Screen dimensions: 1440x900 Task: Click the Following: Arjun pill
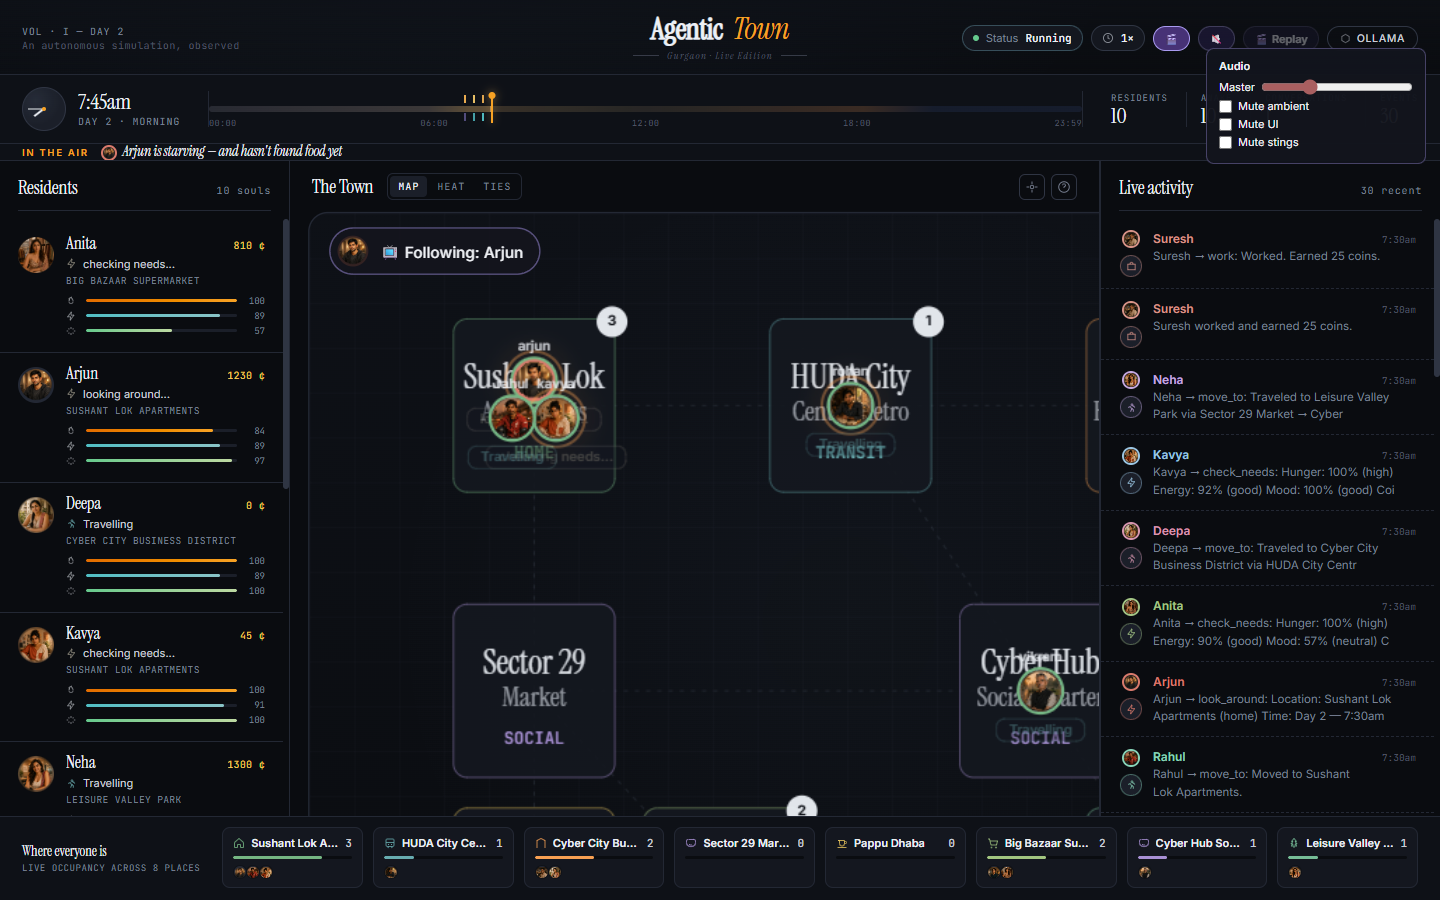[x=435, y=251]
